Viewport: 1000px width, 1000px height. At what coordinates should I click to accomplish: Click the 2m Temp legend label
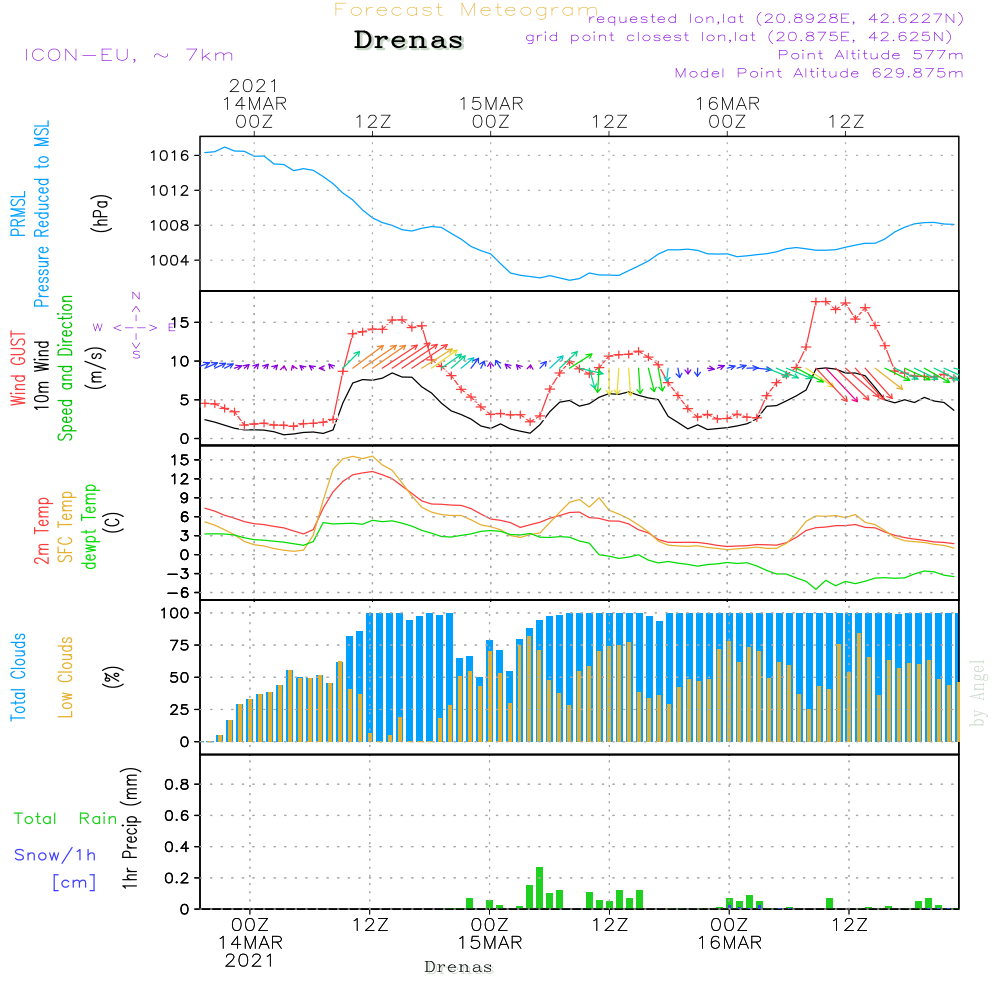click(43, 530)
